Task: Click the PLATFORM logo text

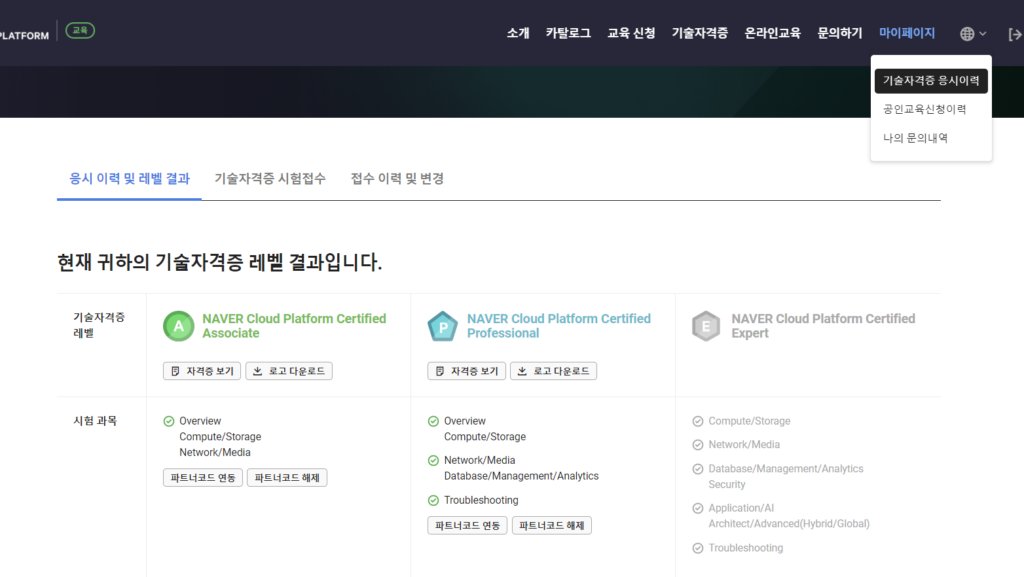Action: pos(24,35)
